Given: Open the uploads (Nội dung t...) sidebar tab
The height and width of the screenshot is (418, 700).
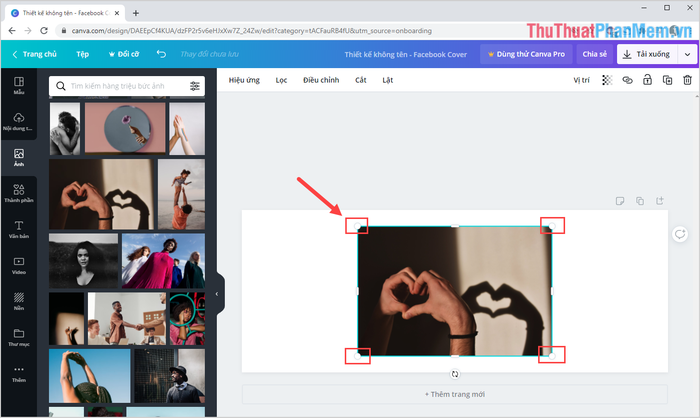Looking at the screenshot, I should tap(19, 121).
